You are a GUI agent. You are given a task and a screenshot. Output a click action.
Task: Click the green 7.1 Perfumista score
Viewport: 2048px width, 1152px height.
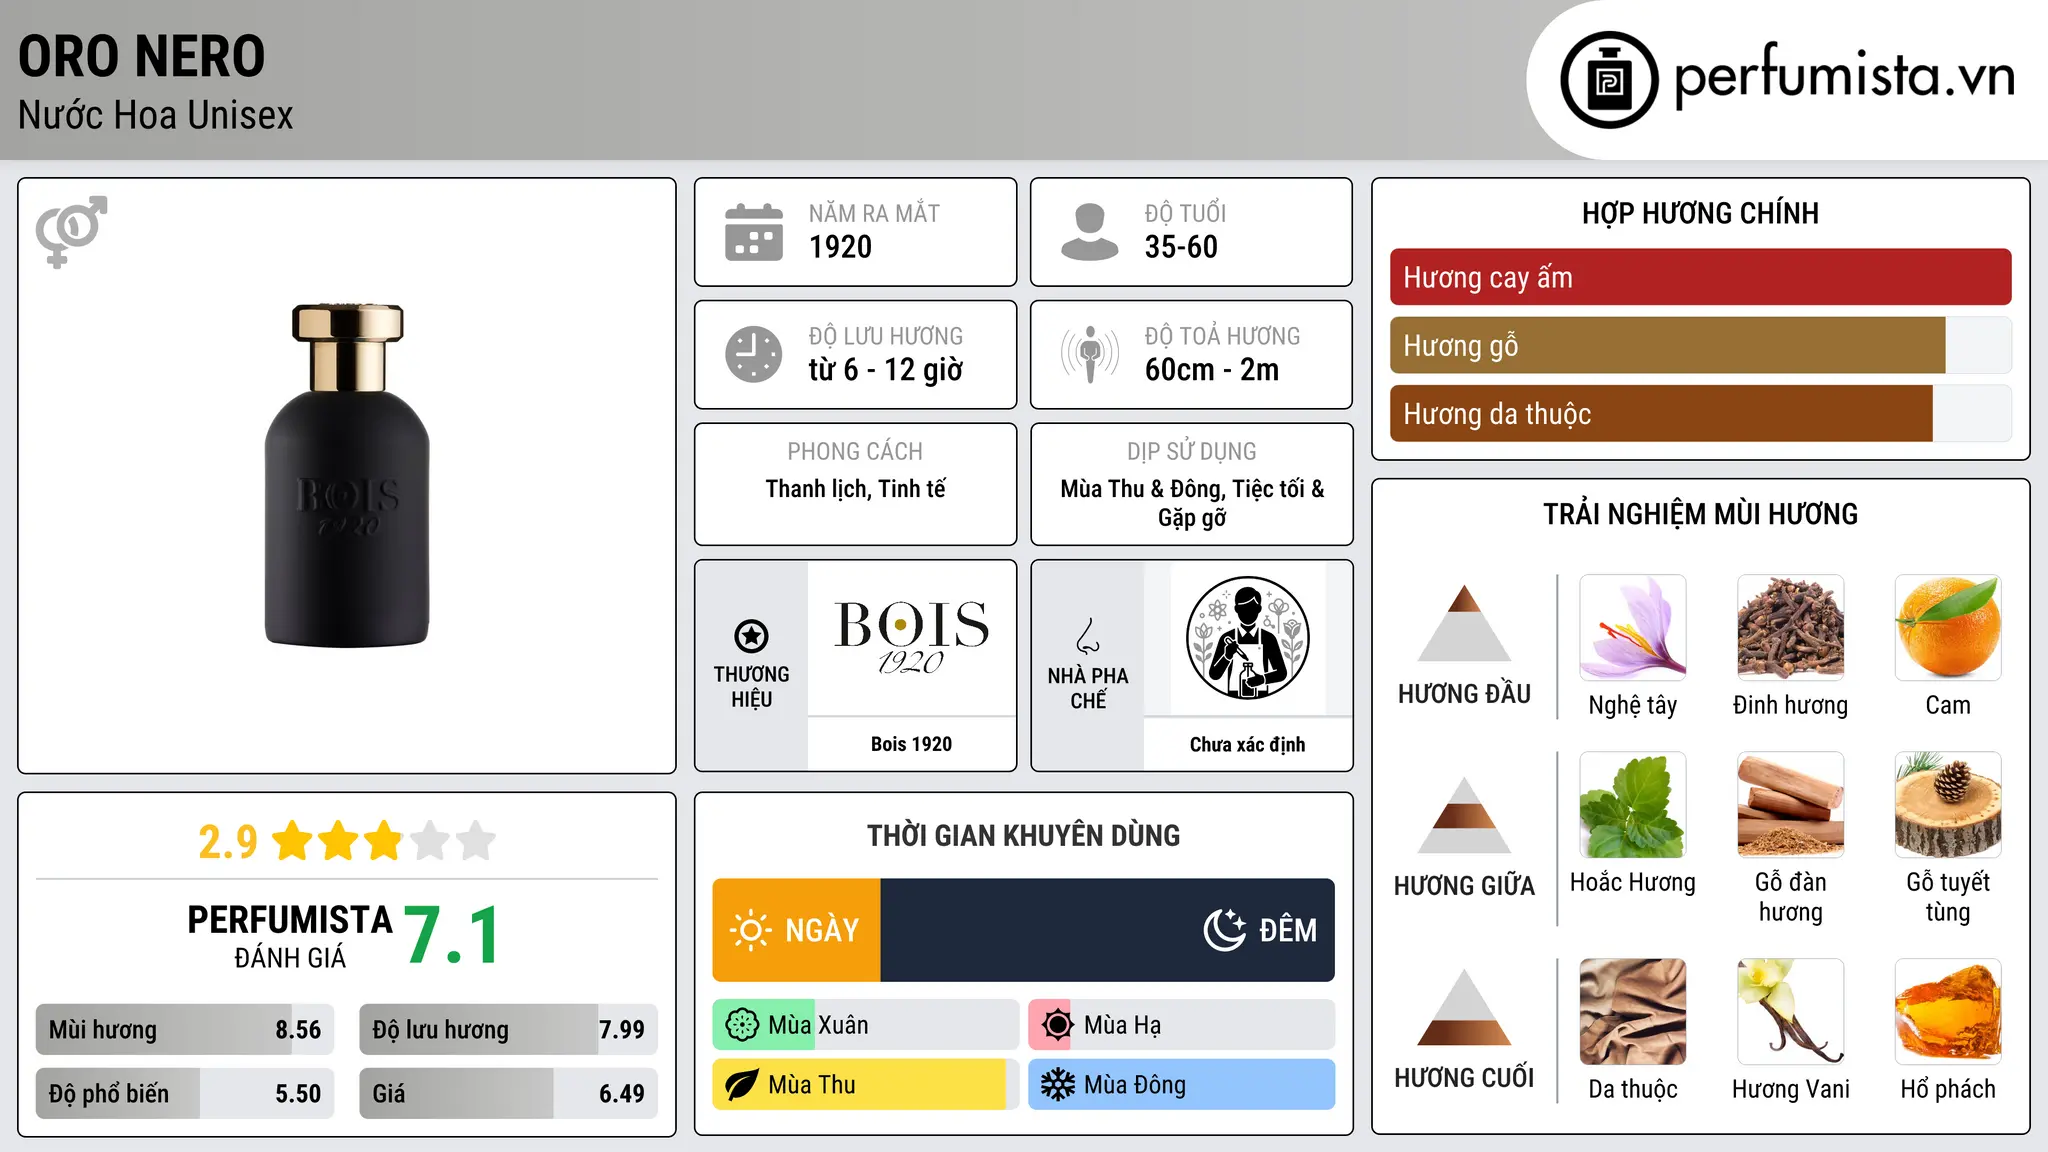click(451, 936)
